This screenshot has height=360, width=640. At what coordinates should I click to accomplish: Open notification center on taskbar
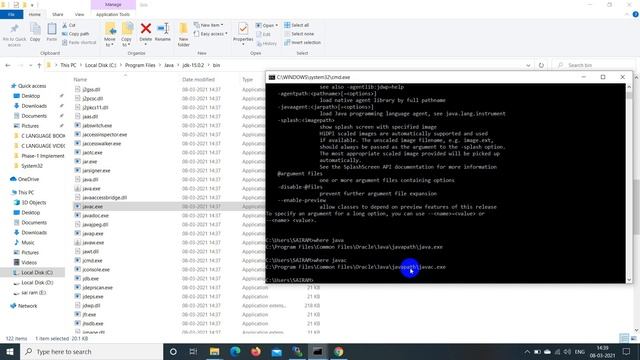tap(627, 351)
